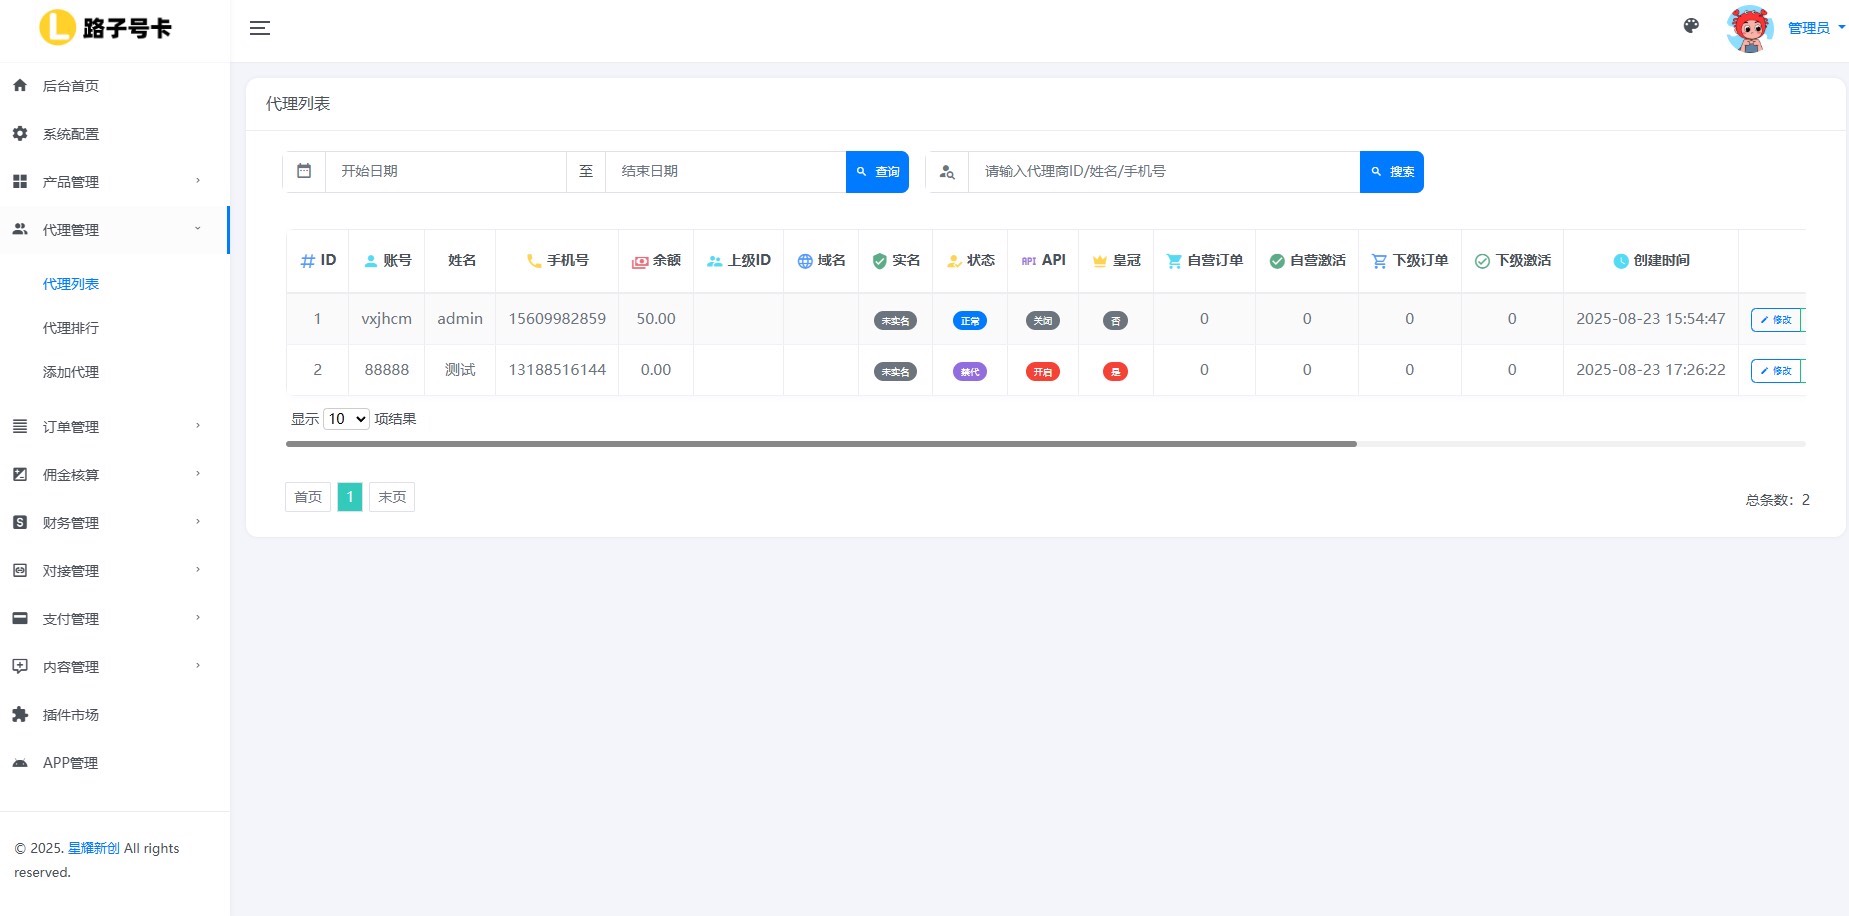Toggle the 开启 API badge for row 2
This screenshot has height=916, width=1849.
click(x=1042, y=371)
